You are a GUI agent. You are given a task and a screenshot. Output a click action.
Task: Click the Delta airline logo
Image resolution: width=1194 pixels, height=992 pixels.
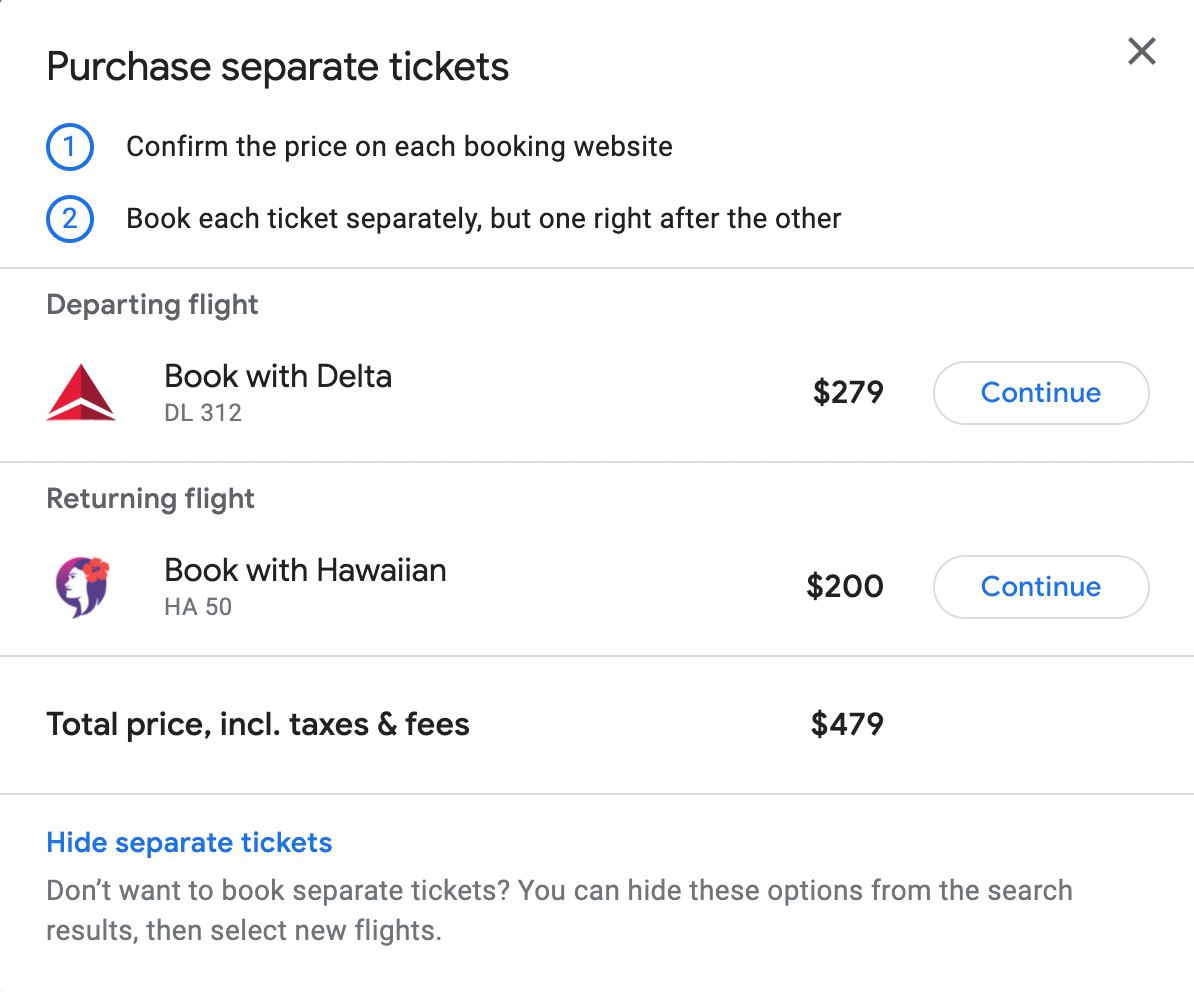click(x=81, y=392)
